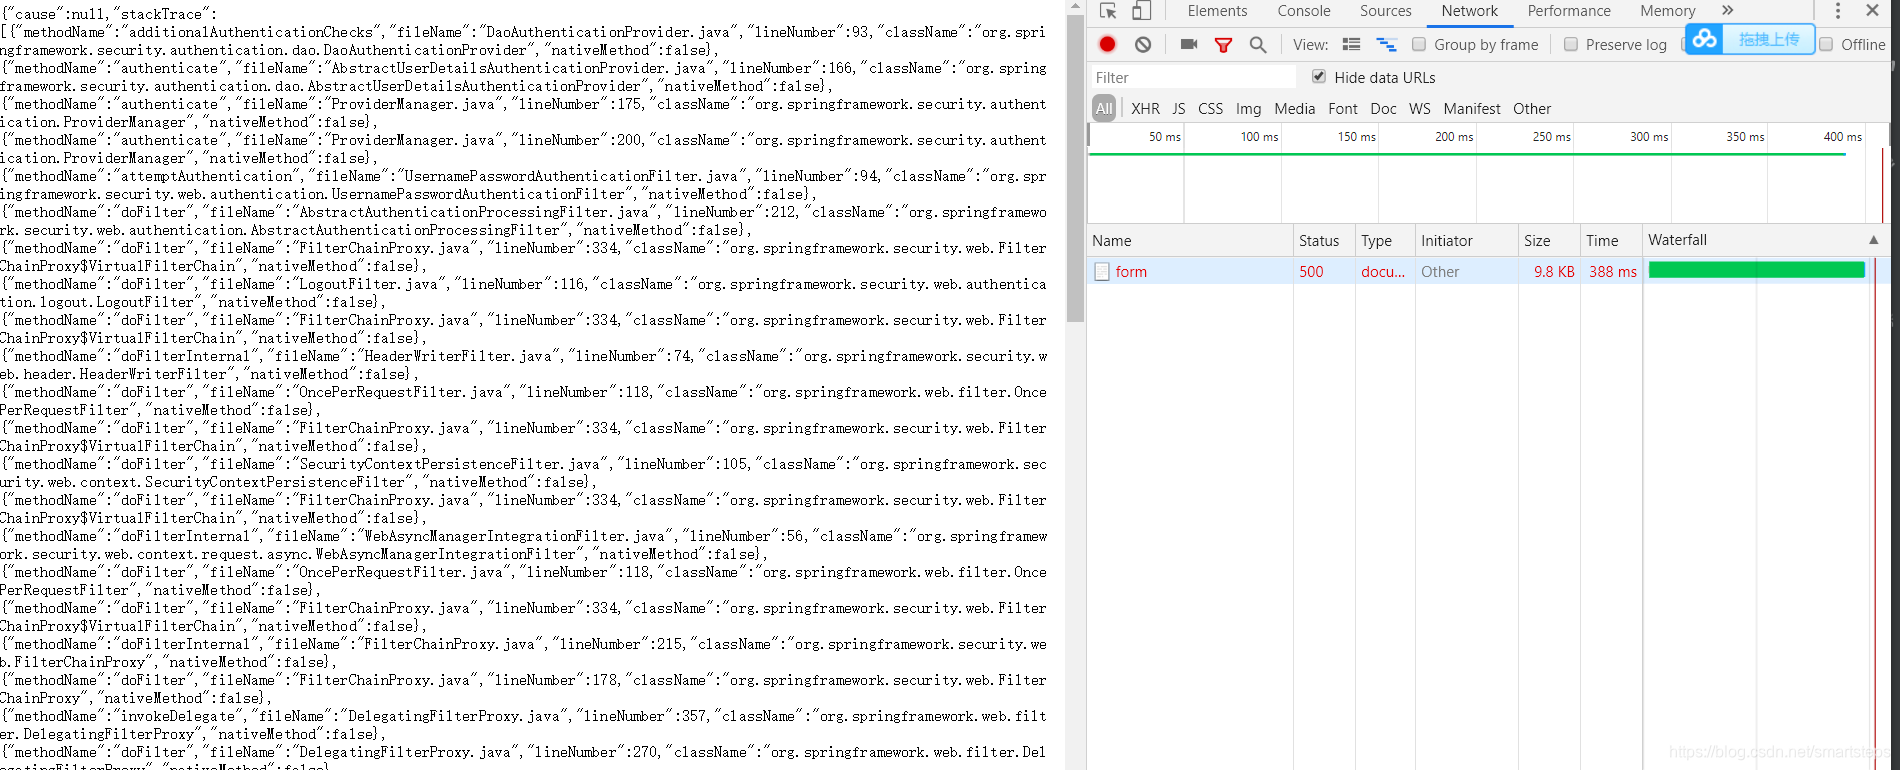The width and height of the screenshot is (1900, 770).
Task: Clear the network log
Action: (x=1143, y=44)
